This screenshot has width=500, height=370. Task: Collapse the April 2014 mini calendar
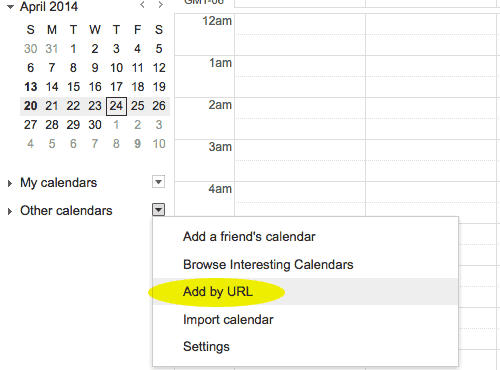(x=10, y=7)
